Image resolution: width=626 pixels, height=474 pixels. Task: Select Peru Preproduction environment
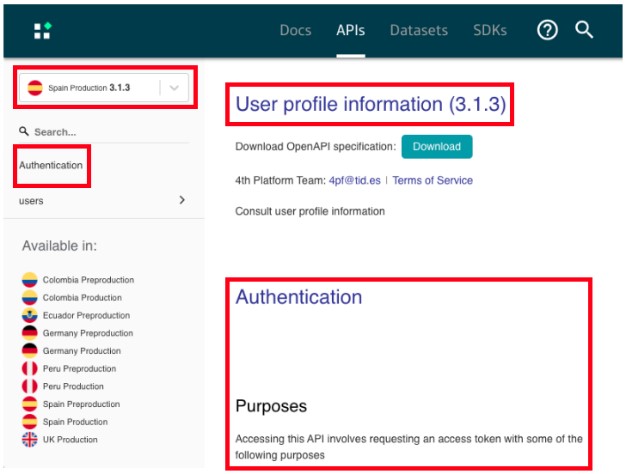pos(79,369)
